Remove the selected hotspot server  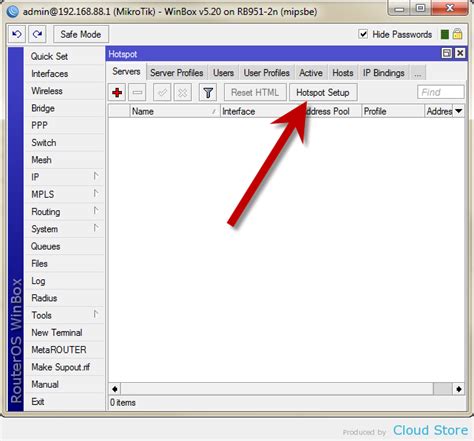click(x=137, y=92)
